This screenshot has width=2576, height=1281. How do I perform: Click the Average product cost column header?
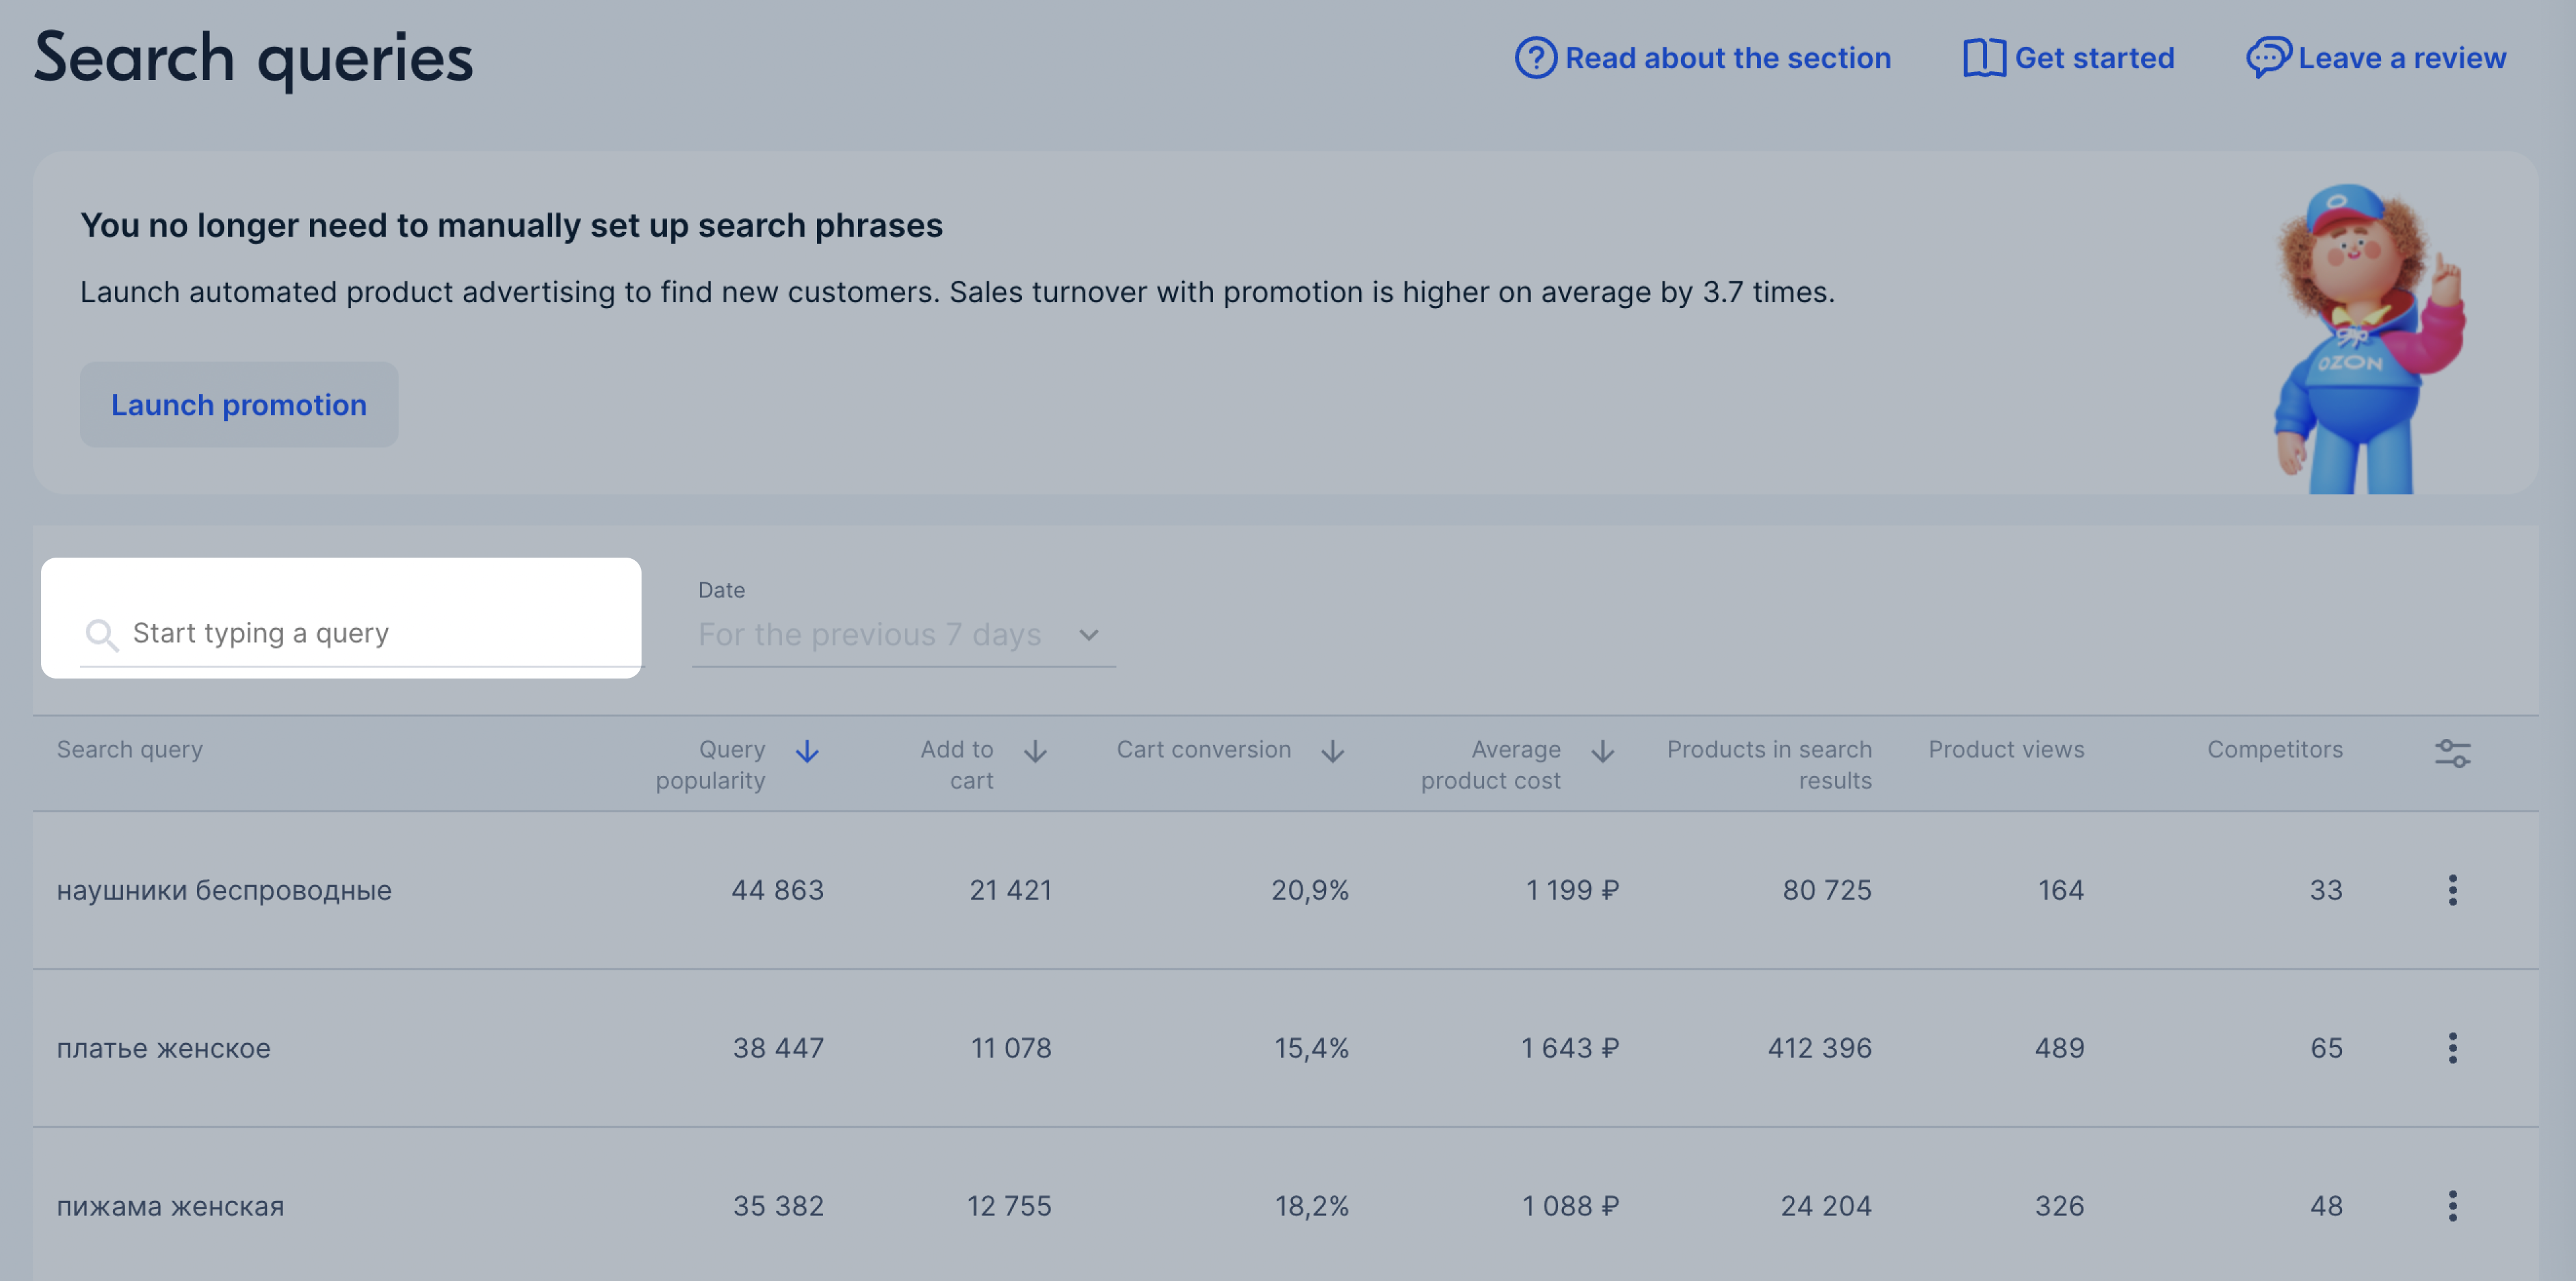point(1490,764)
